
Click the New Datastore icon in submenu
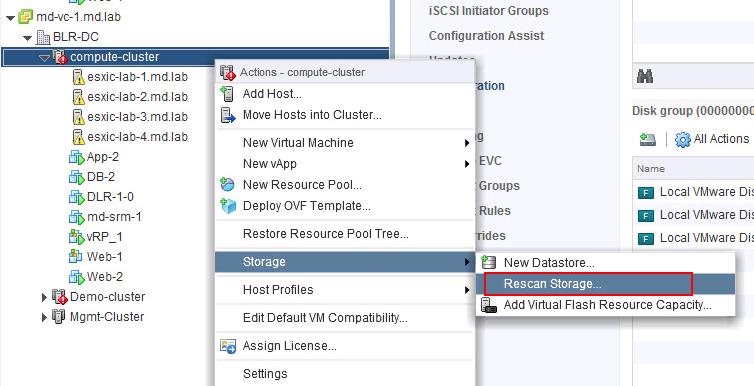point(489,262)
